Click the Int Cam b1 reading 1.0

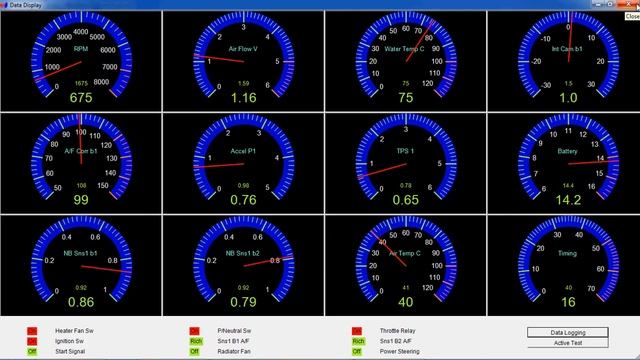568,98
